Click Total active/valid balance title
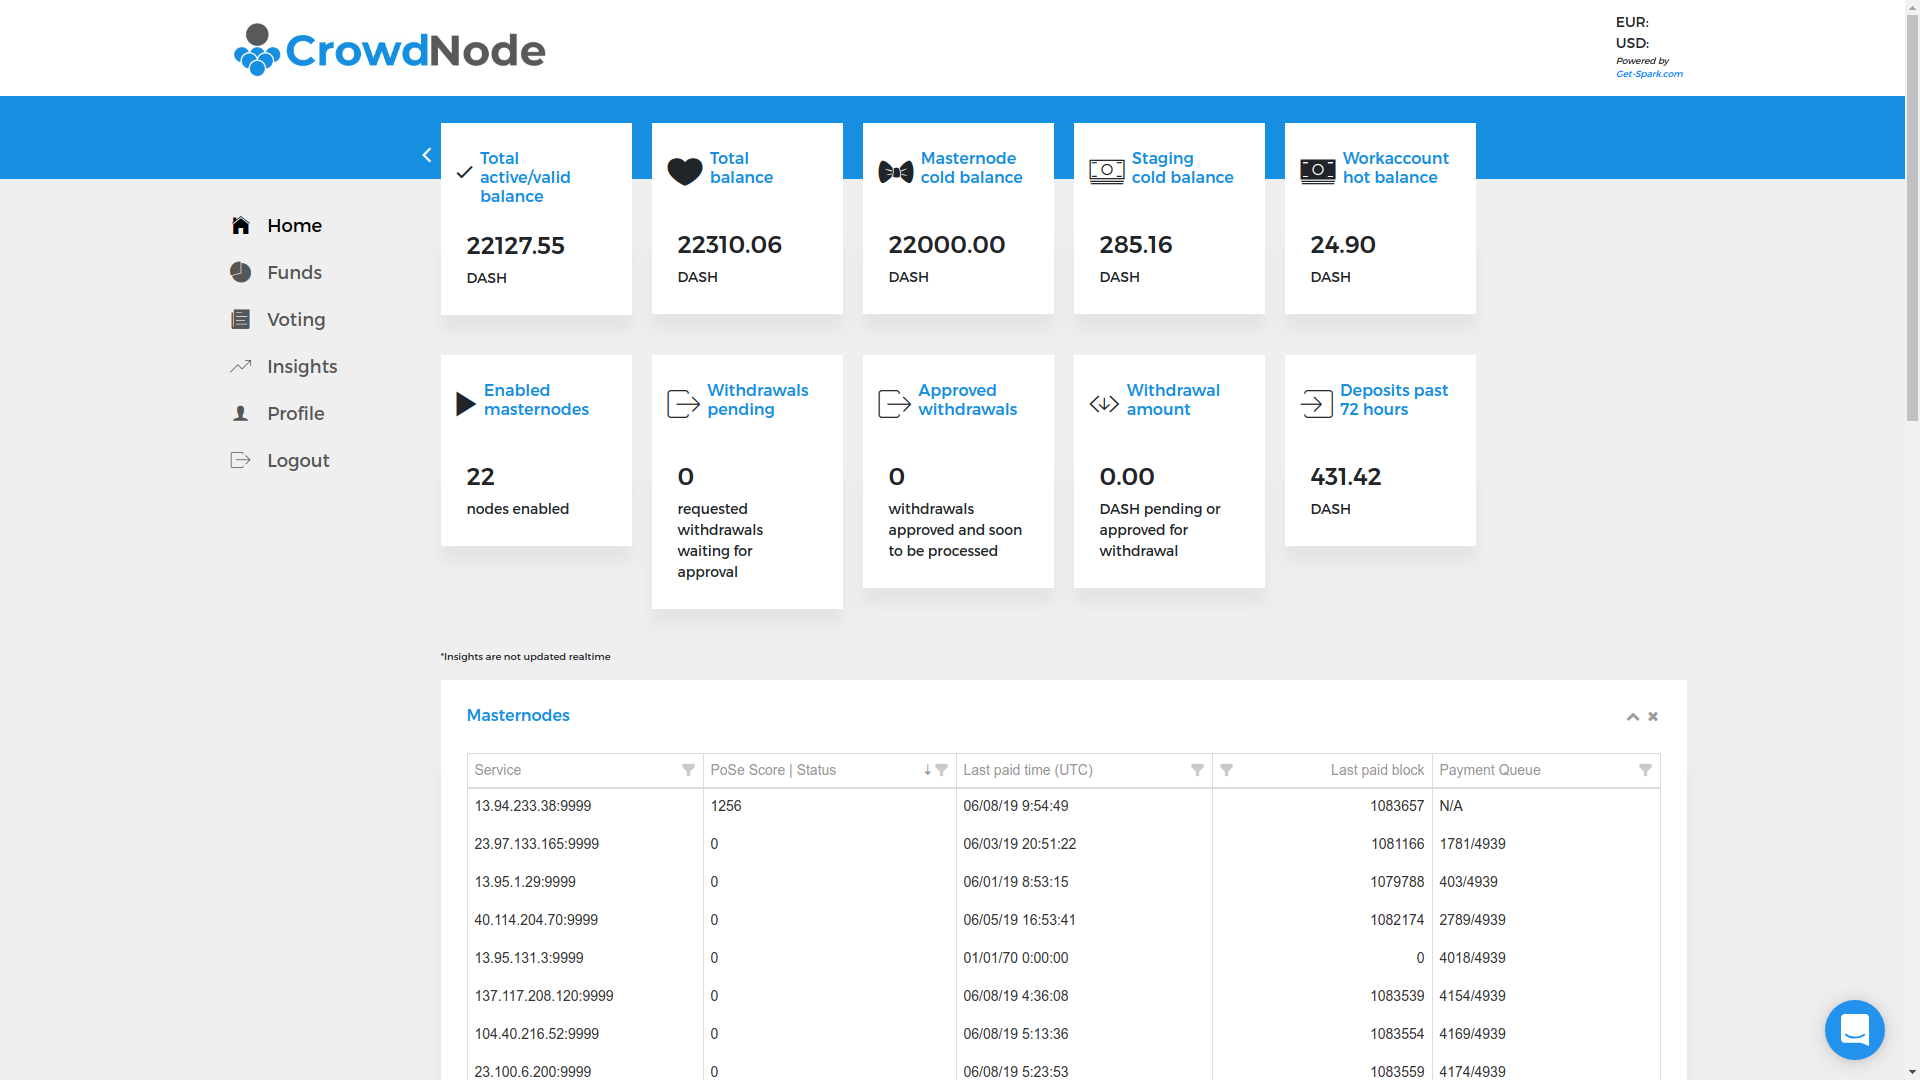The image size is (1920, 1080). coord(525,177)
